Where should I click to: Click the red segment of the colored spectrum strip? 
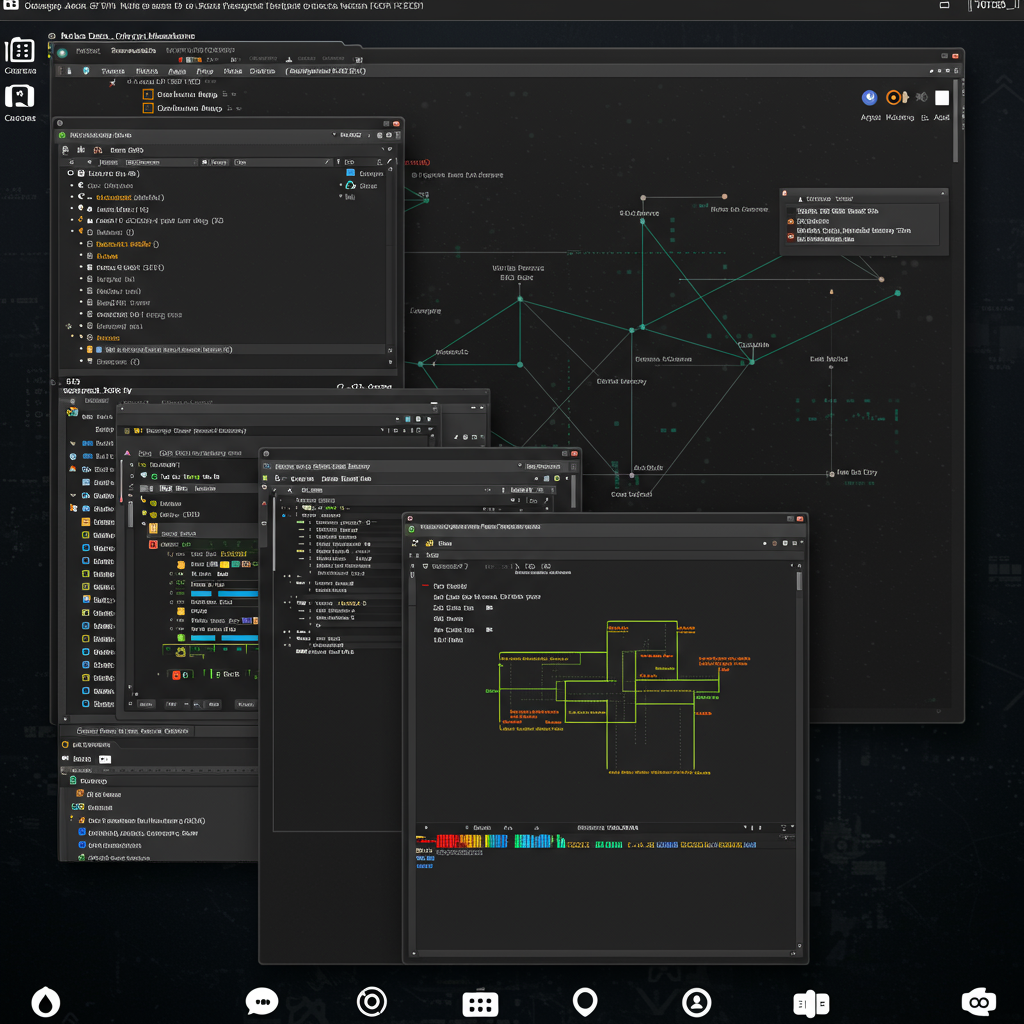point(448,841)
